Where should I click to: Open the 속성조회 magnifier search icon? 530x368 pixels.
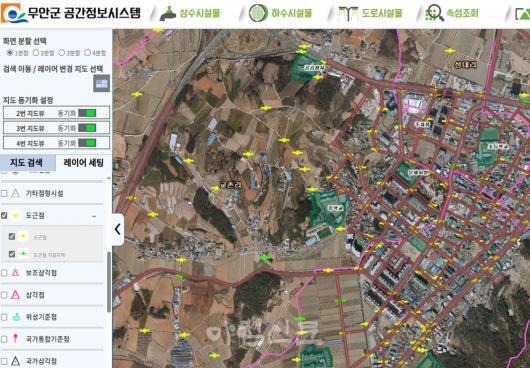pos(435,13)
